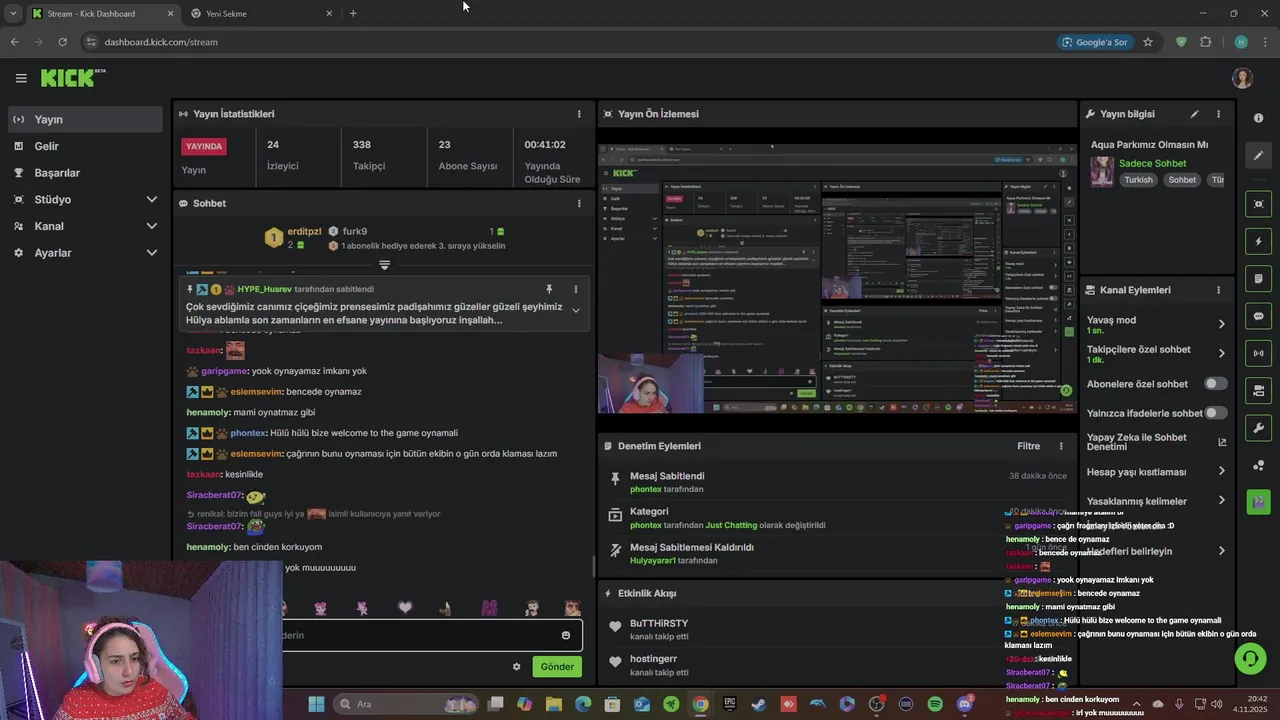
Task: Open Yavaş mod options arrow
Action: click(1221, 324)
